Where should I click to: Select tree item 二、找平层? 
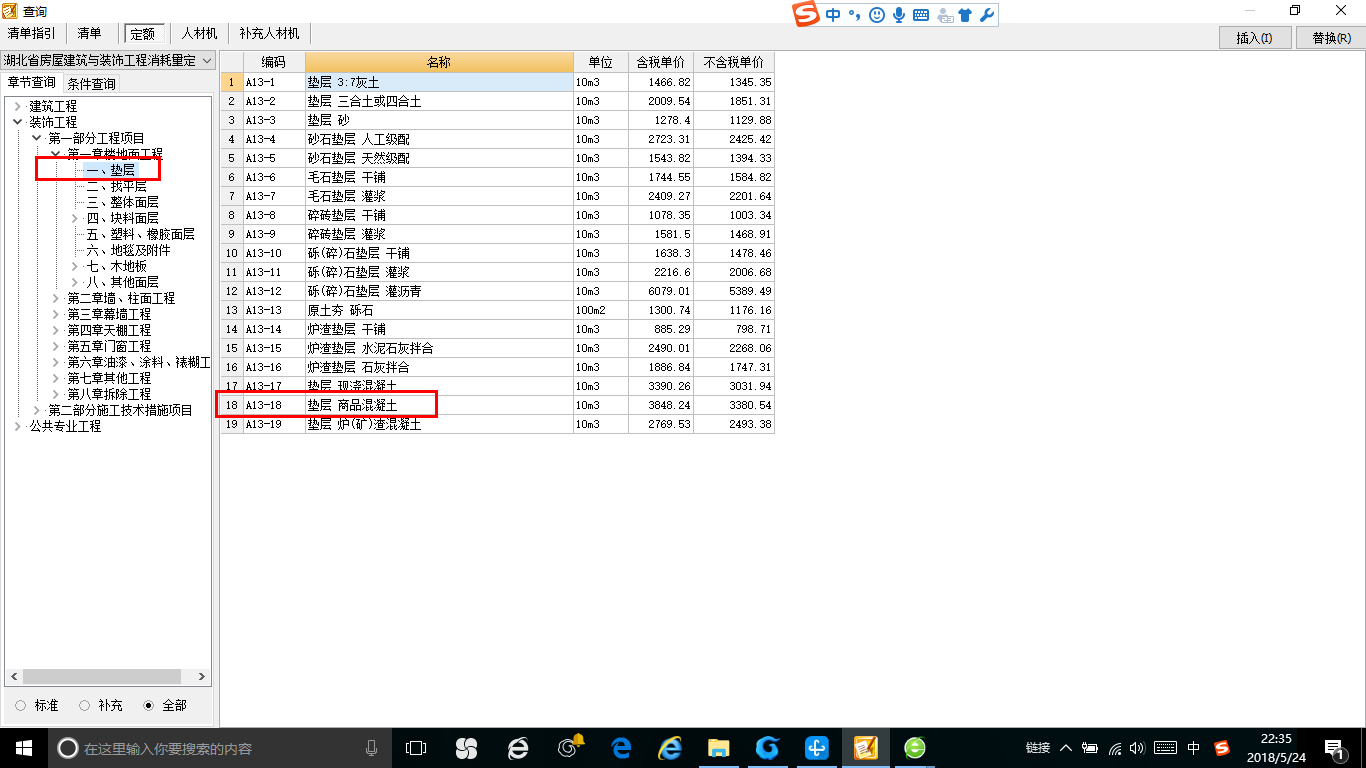(x=116, y=186)
